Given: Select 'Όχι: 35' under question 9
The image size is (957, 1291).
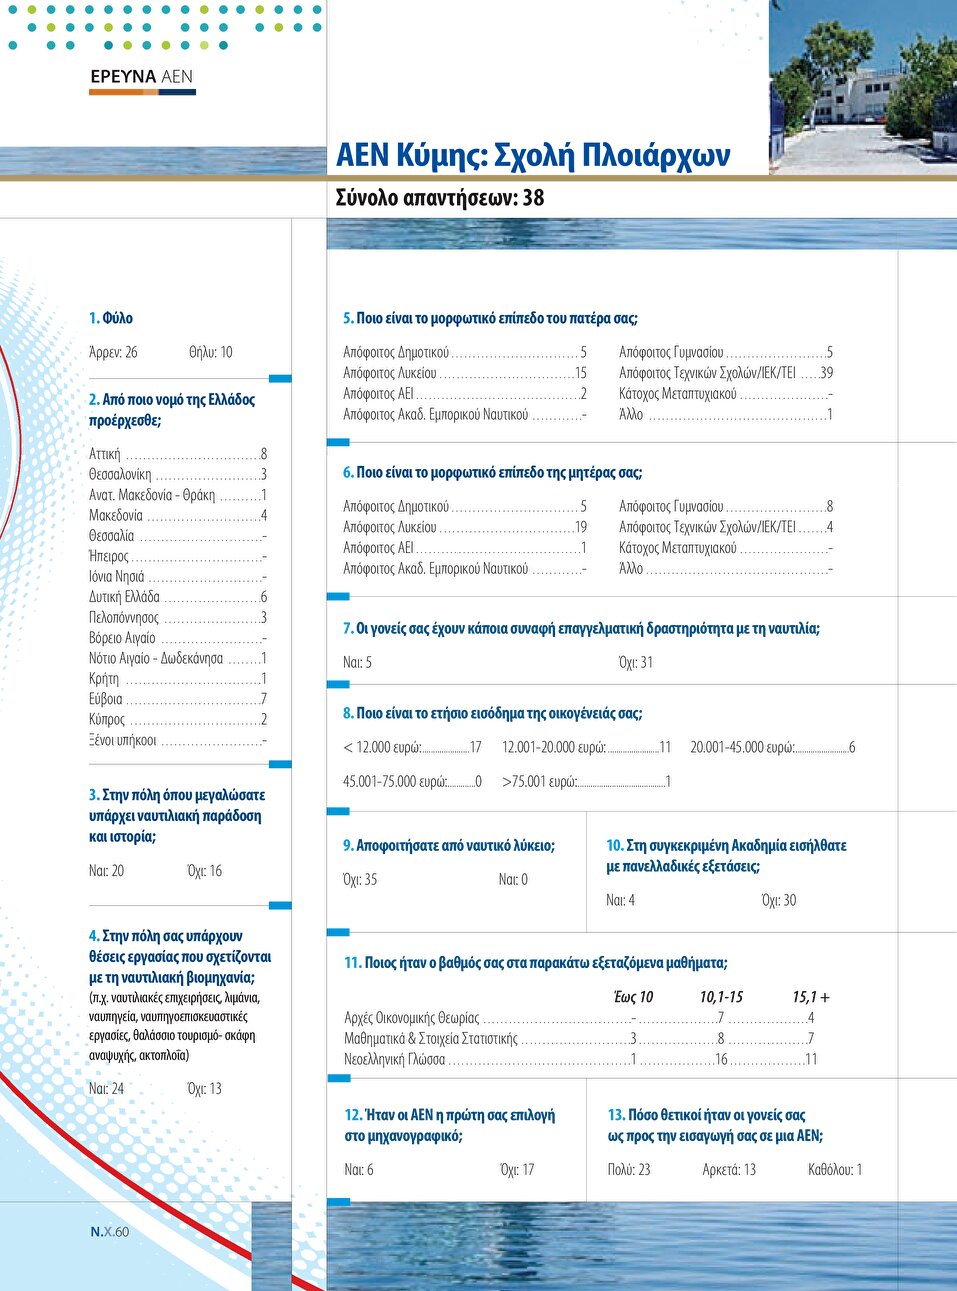Looking at the screenshot, I should 360,880.
